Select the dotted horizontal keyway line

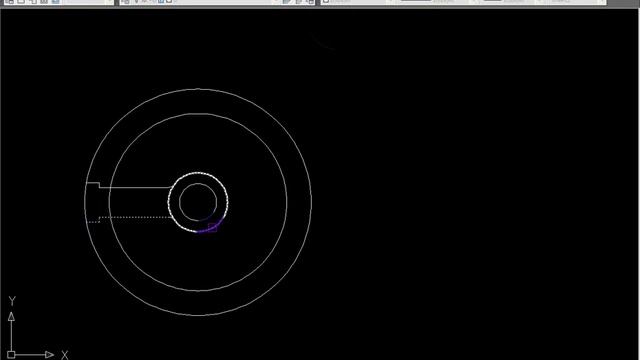pos(135,218)
